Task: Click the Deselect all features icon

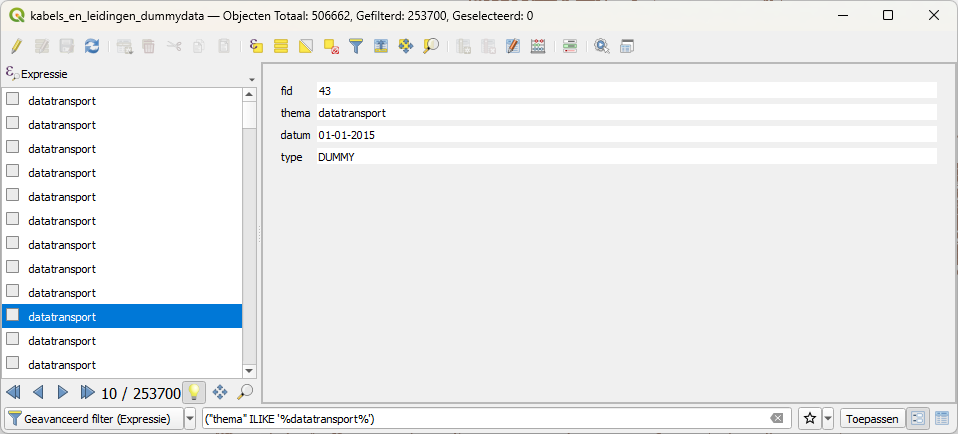Action: tap(331, 46)
